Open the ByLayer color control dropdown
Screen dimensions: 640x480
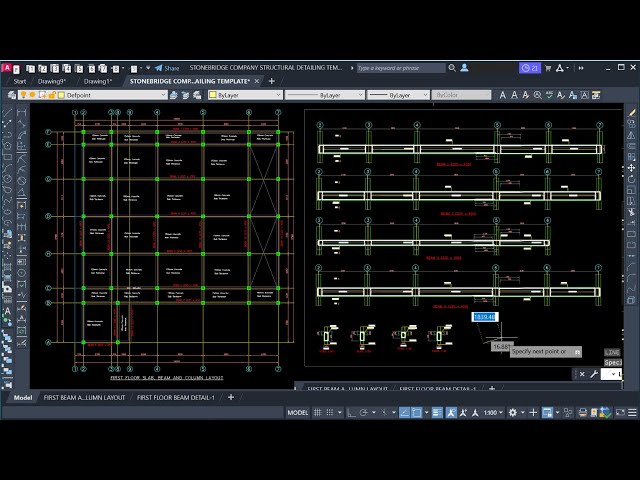[x=245, y=95]
